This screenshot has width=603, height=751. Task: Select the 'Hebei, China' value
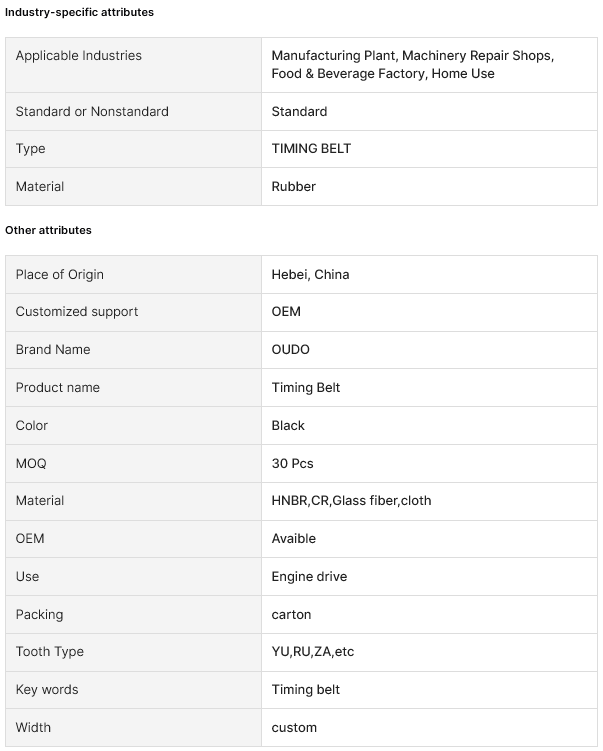click(x=310, y=274)
